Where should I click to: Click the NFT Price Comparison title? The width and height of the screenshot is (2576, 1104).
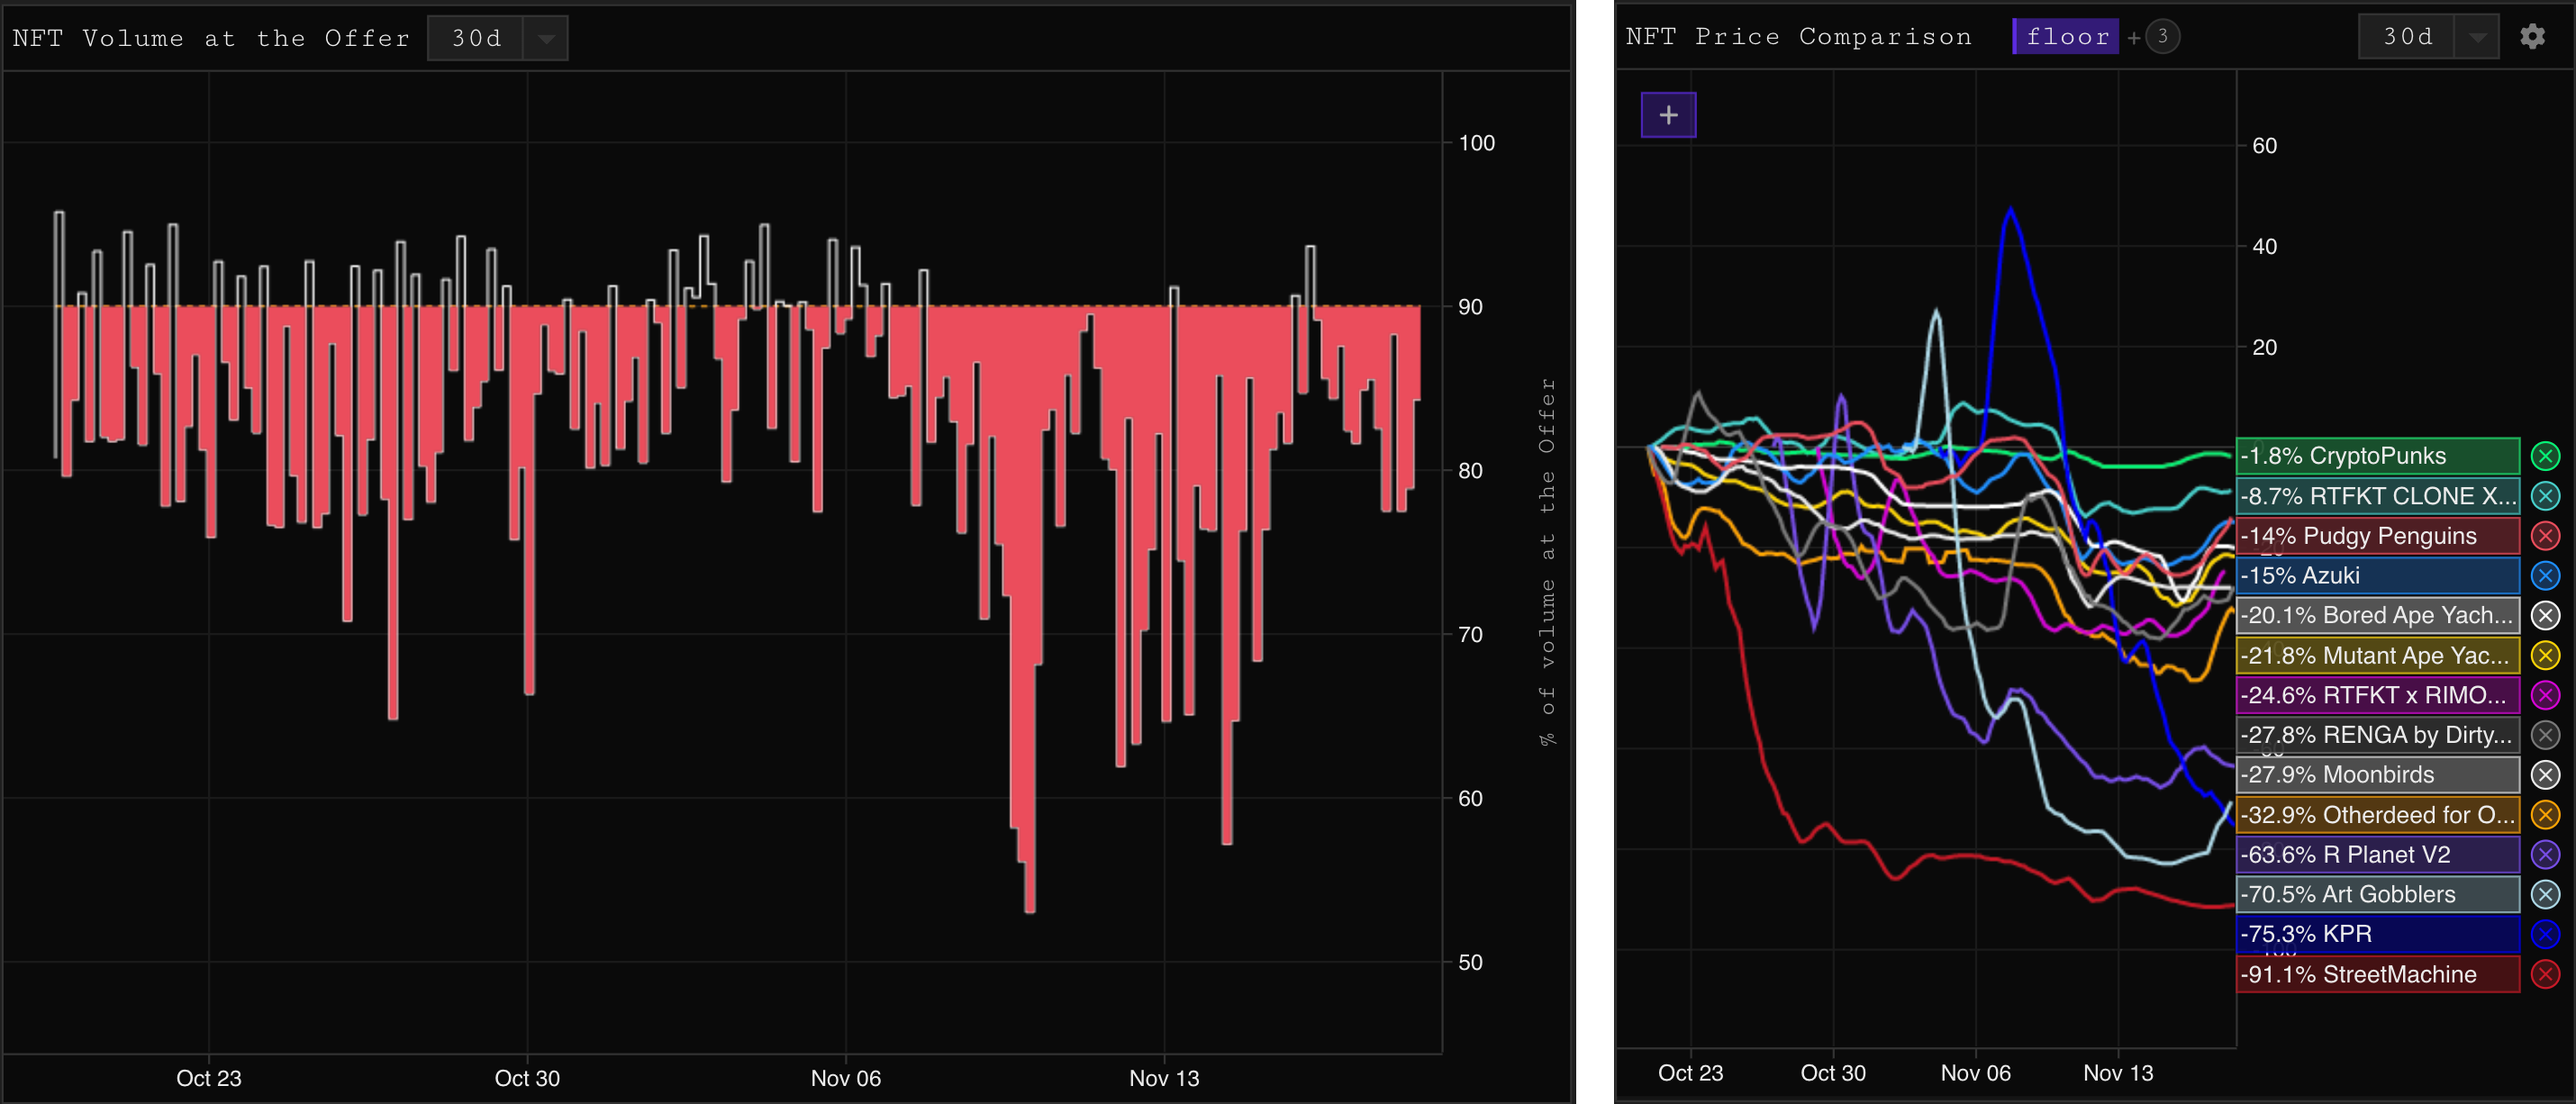pos(1798,37)
